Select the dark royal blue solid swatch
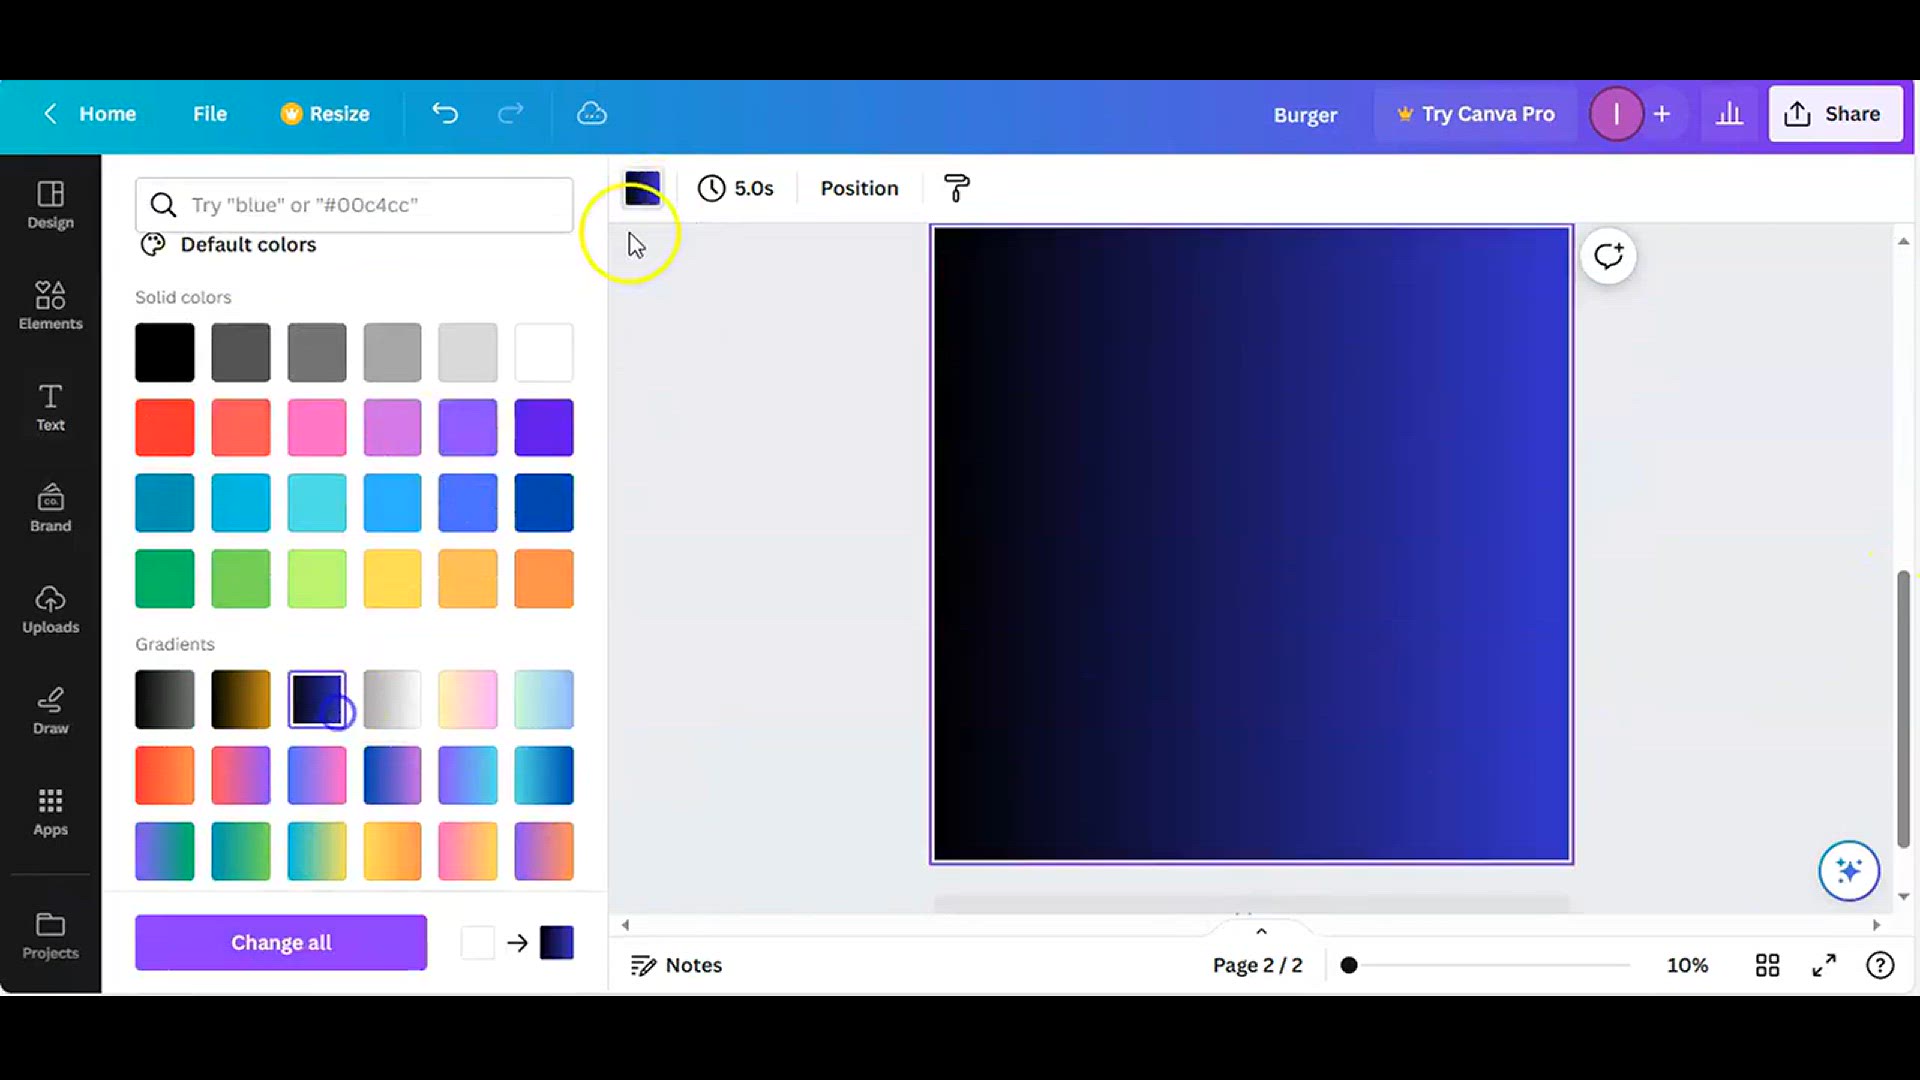Screen dimensions: 1920x1080 click(544, 503)
